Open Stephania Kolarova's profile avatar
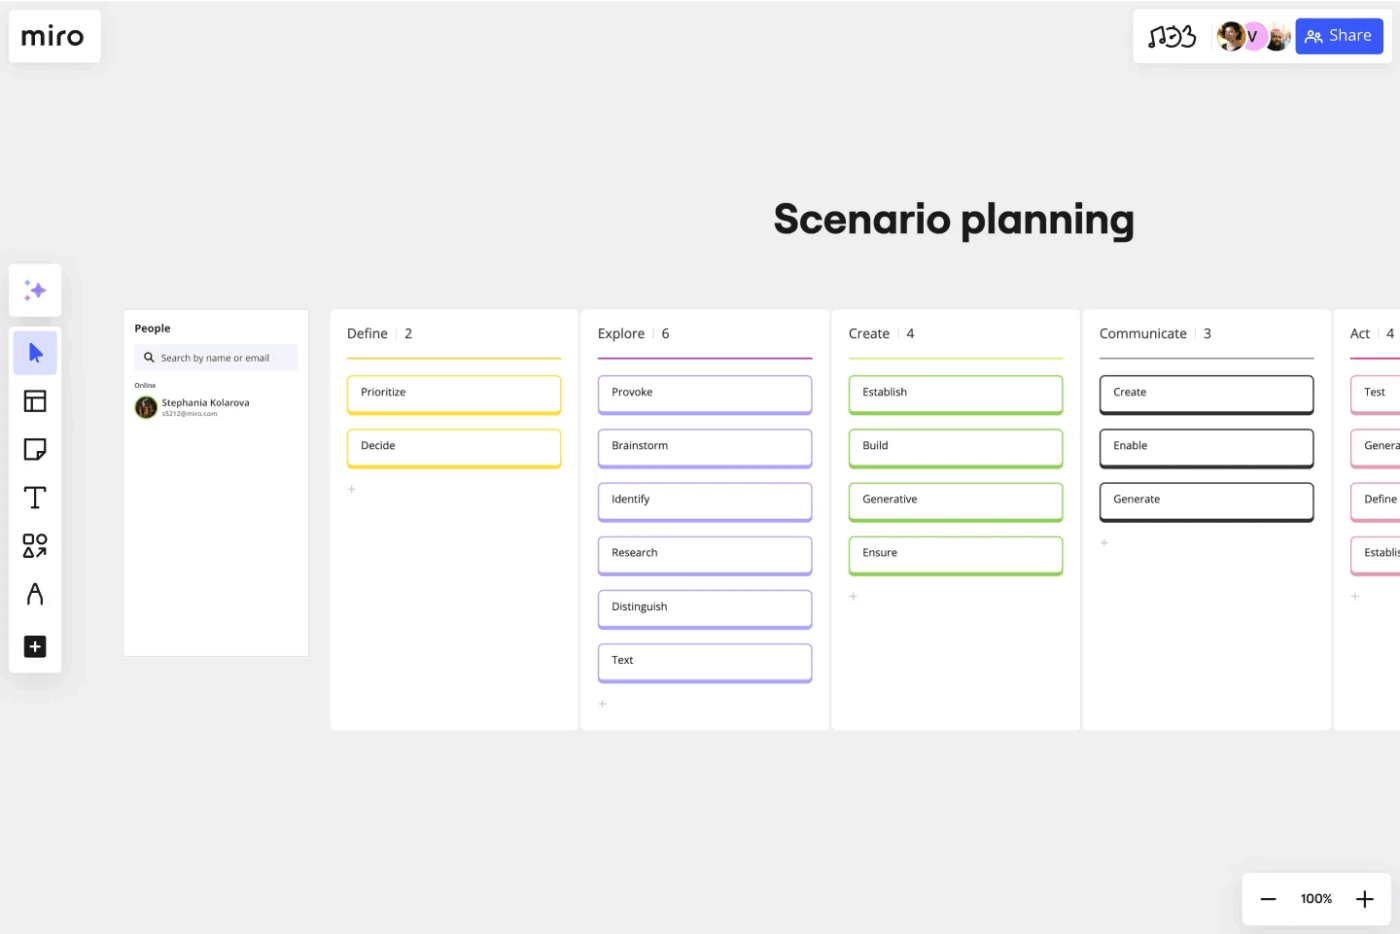The width and height of the screenshot is (1400, 934). [x=144, y=407]
